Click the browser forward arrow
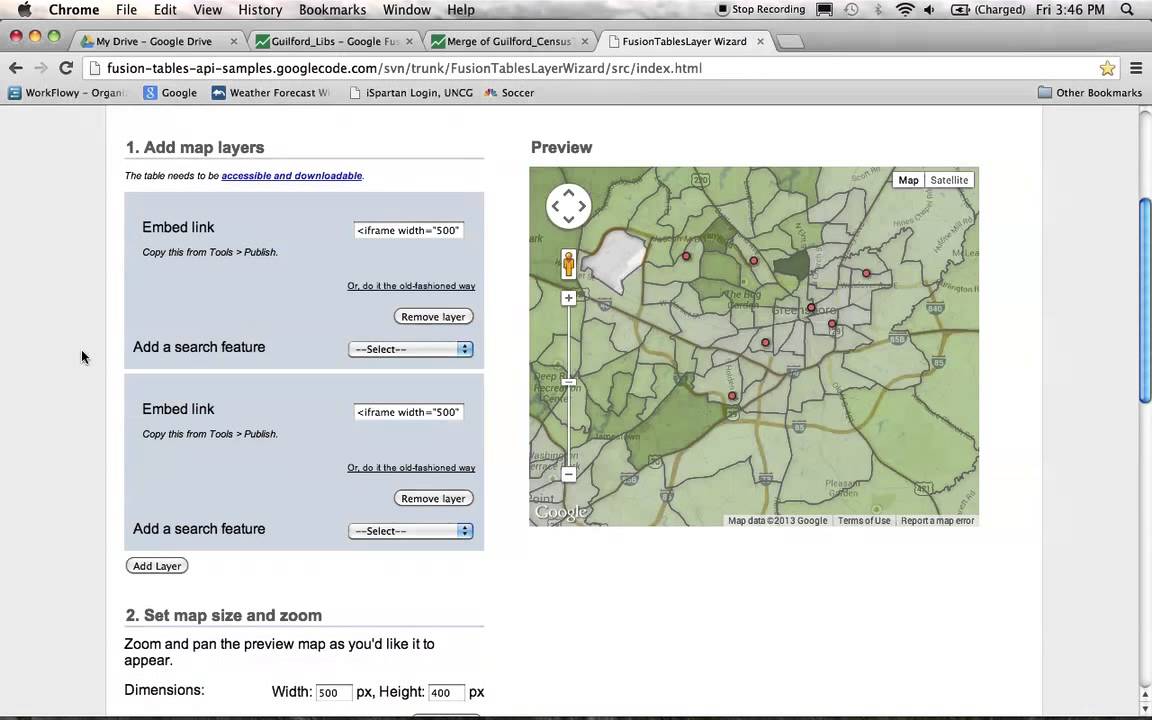 pyautogui.click(x=41, y=68)
